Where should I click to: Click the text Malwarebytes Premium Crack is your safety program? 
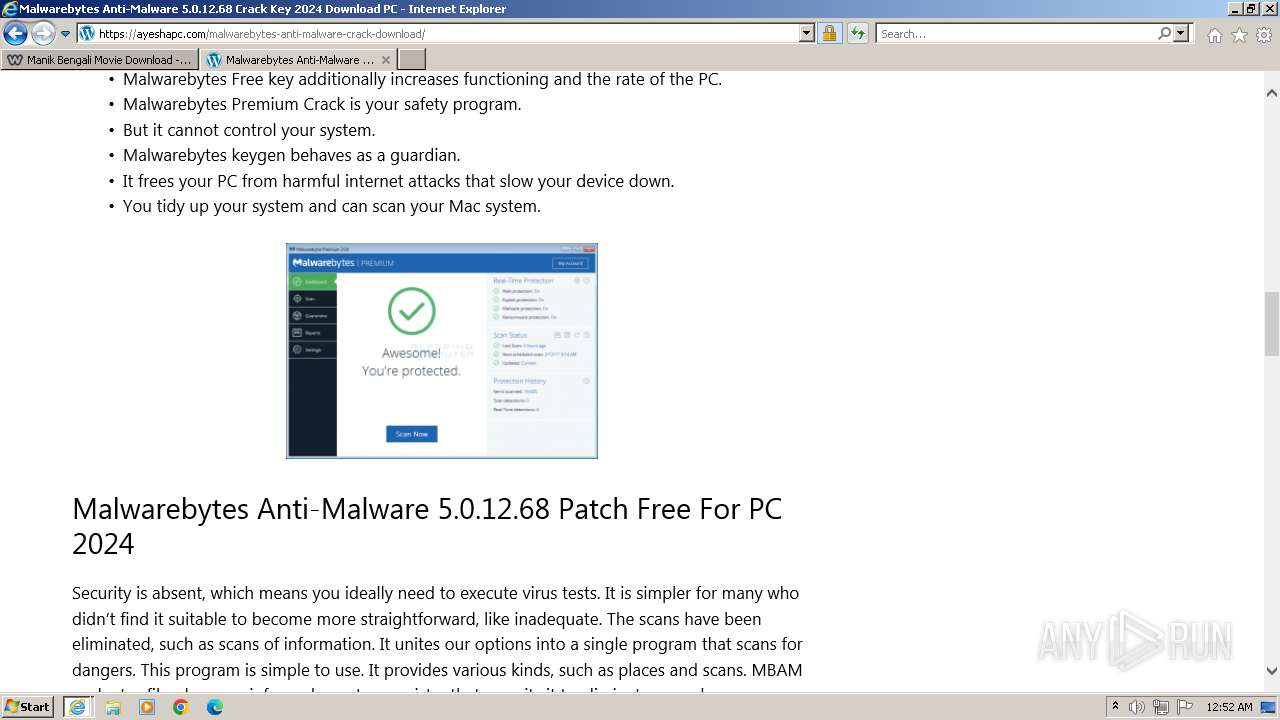click(x=322, y=104)
